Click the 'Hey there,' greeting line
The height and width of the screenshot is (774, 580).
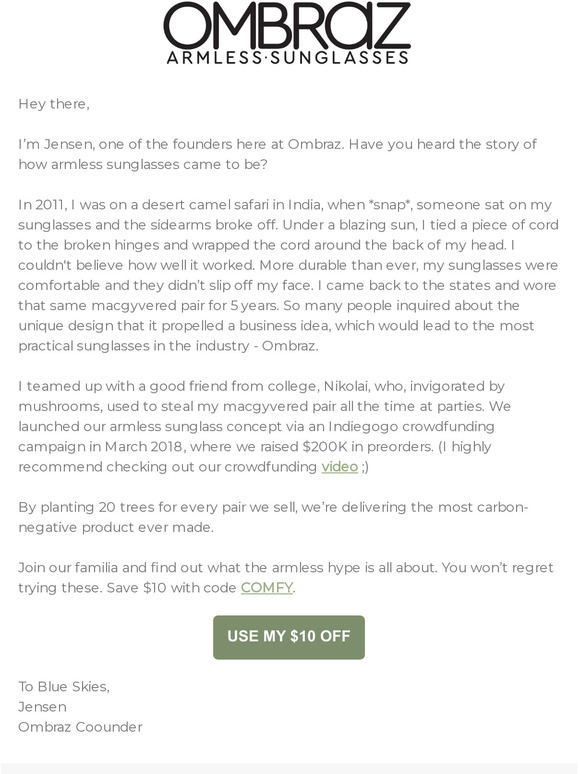pos(54,104)
